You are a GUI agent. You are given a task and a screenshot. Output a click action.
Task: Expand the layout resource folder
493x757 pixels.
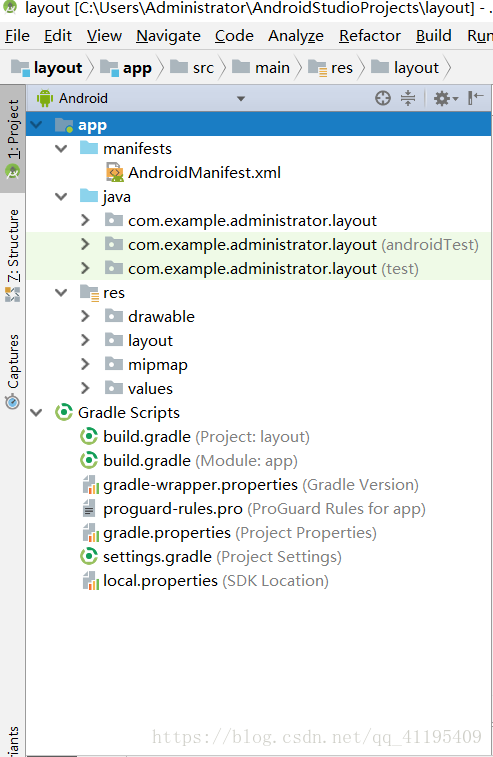(85, 340)
